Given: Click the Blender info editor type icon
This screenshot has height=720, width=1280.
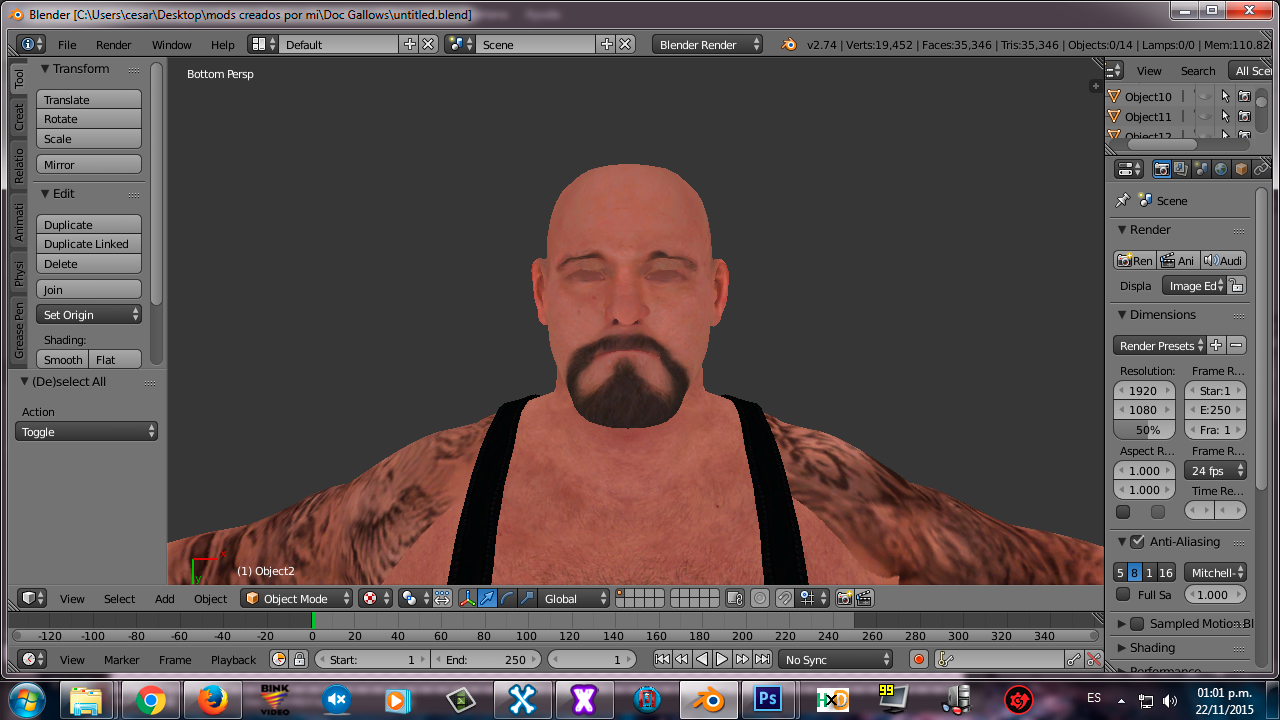Looking at the screenshot, I should click(31, 44).
